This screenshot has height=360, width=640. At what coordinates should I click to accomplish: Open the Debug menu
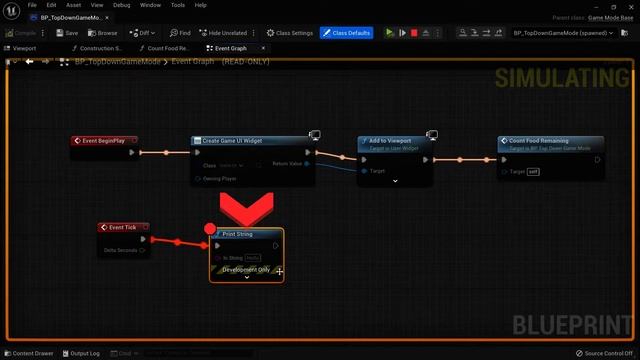pos(121,5)
